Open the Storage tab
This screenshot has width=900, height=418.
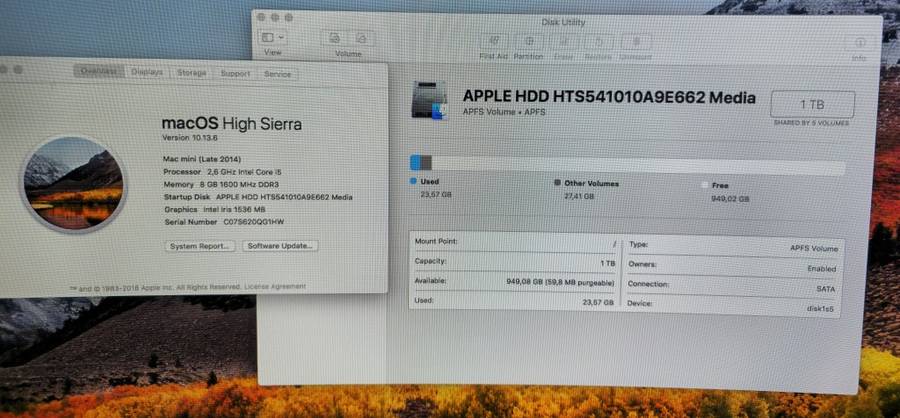191,73
